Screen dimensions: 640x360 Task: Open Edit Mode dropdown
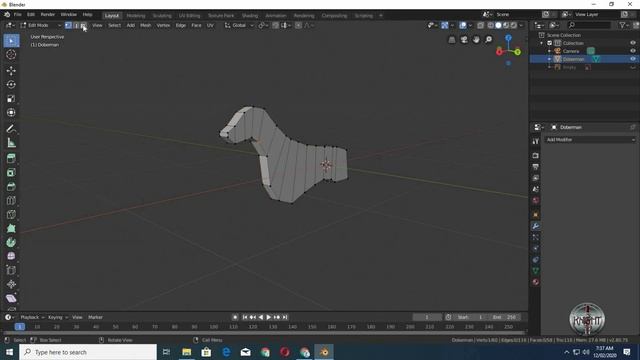(x=41, y=25)
